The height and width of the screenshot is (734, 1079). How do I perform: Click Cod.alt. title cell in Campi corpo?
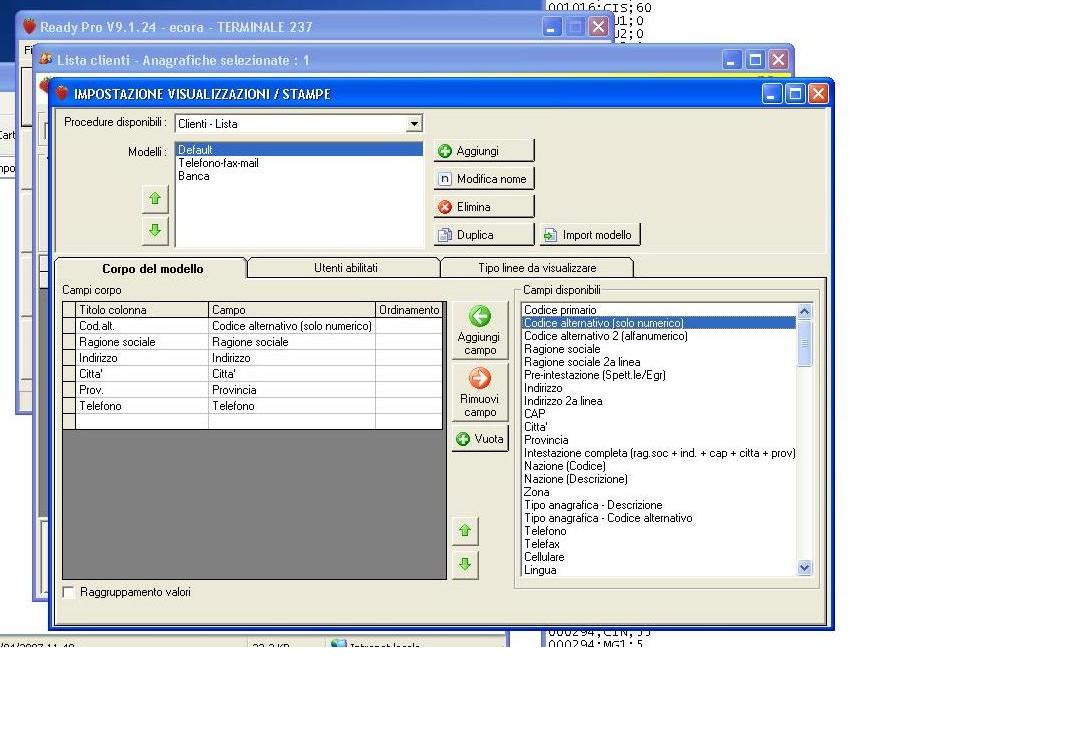tap(142, 326)
